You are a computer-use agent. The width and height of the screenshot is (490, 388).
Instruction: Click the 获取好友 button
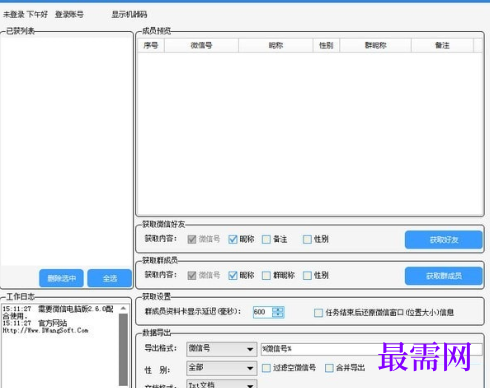pos(444,240)
